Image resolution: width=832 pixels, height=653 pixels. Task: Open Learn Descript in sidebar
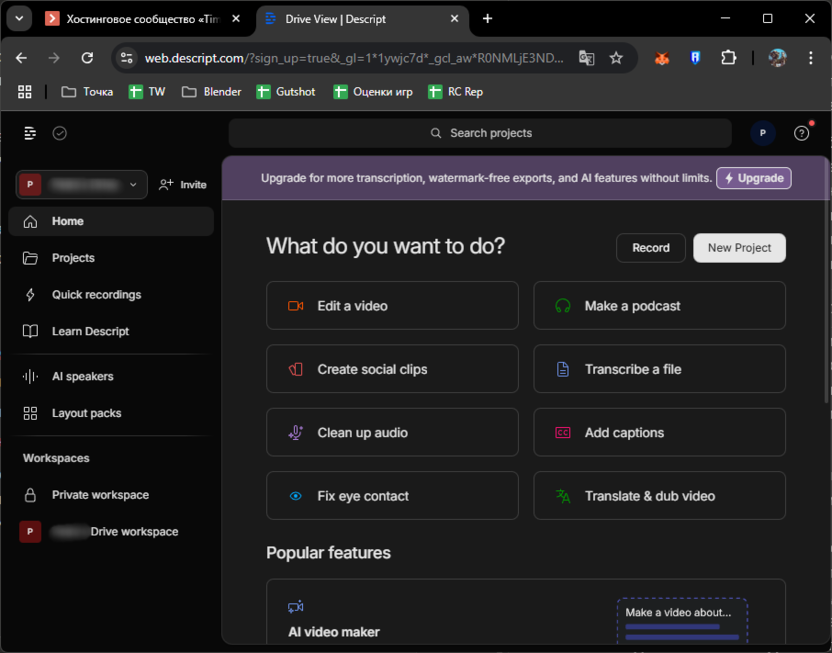click(x=111, y=331)
